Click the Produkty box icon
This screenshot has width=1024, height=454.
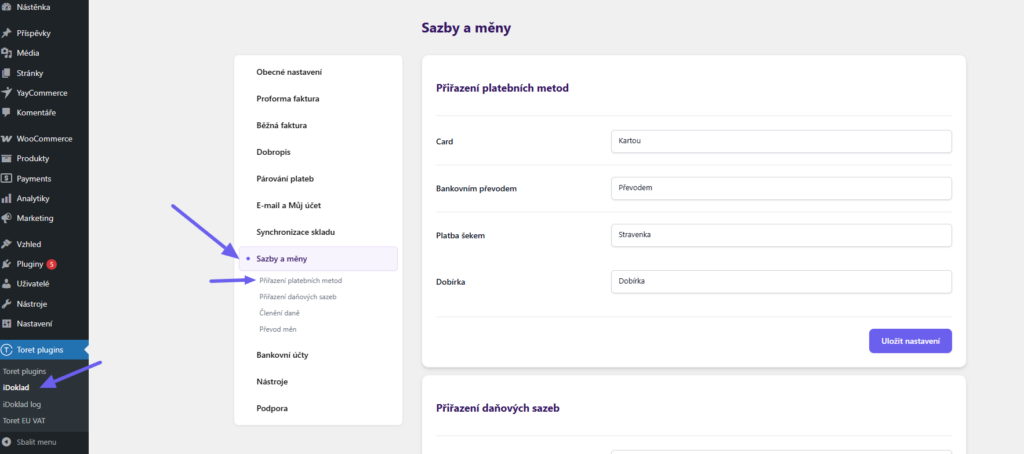click(7, 158)
